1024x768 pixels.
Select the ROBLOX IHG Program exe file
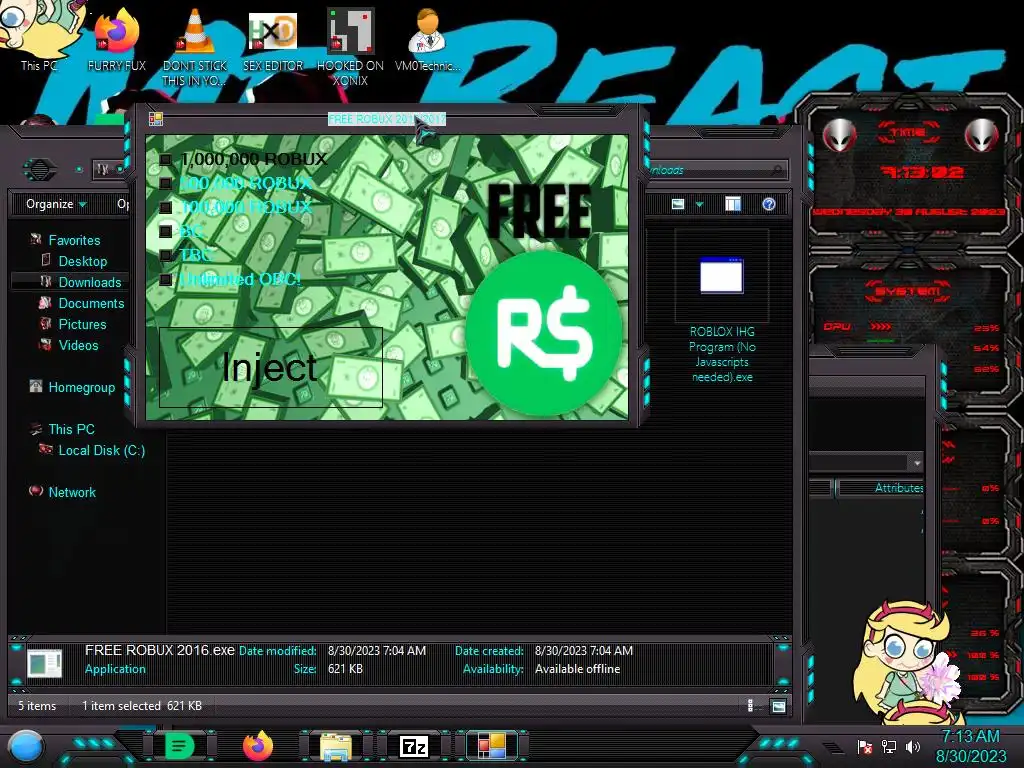pos(722,307)
